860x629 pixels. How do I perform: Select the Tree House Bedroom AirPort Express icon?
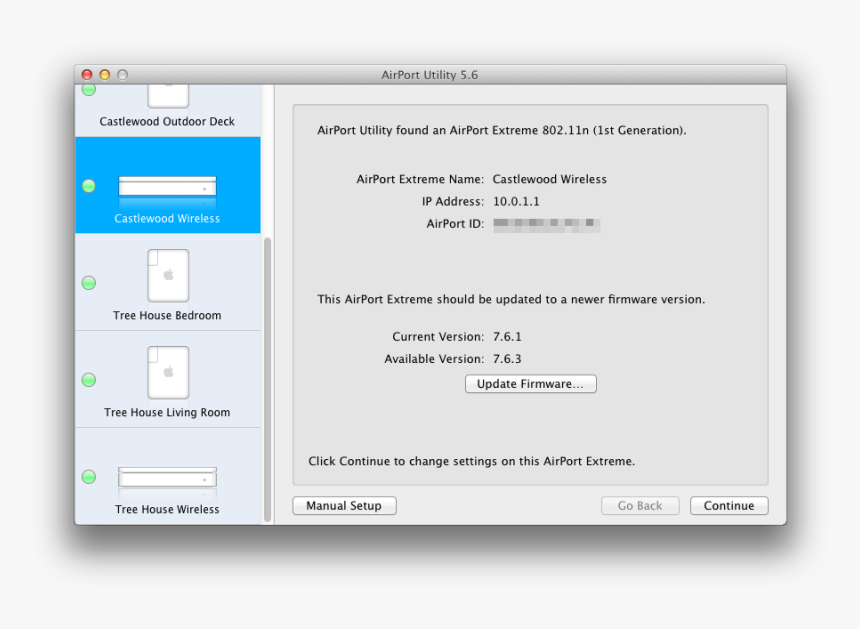pos(168,276)
